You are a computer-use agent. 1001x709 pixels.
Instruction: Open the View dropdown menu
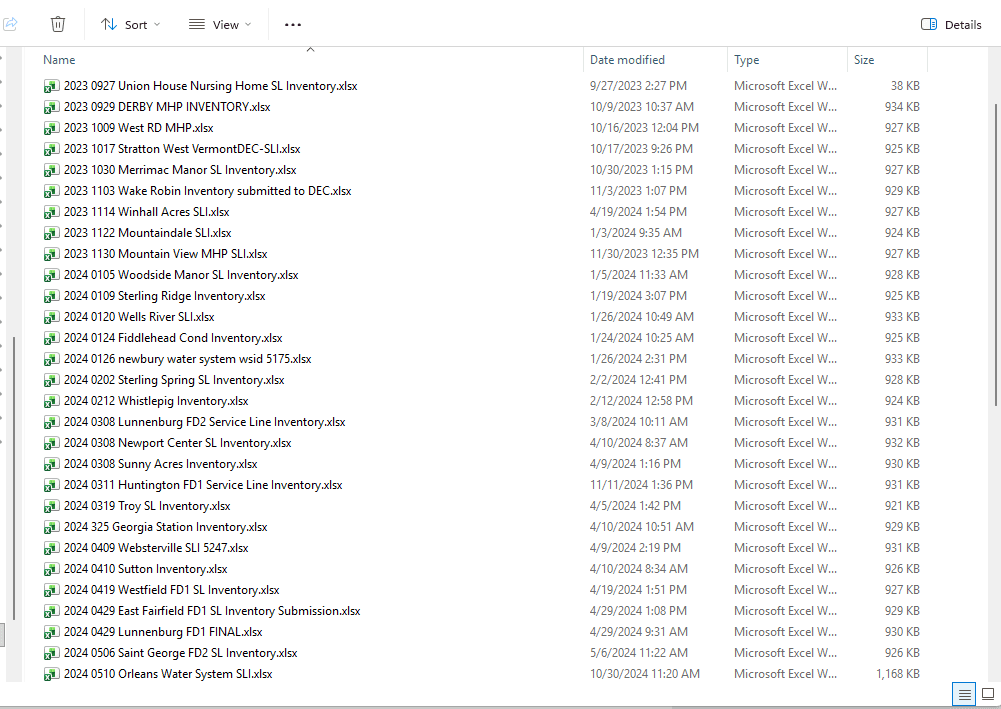click(x=220, y=24)
